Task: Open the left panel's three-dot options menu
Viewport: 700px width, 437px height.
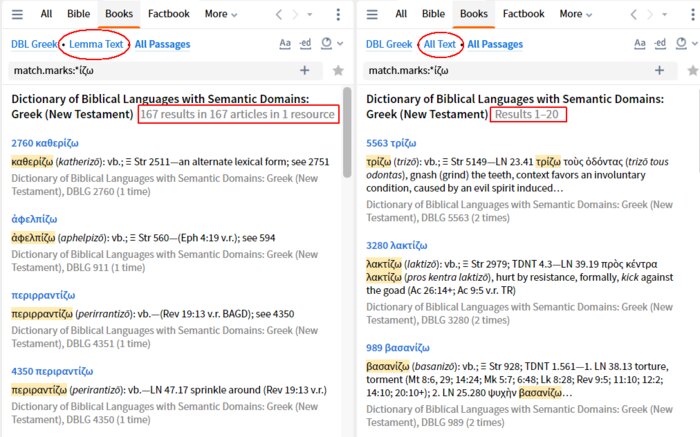Action: 338,15
